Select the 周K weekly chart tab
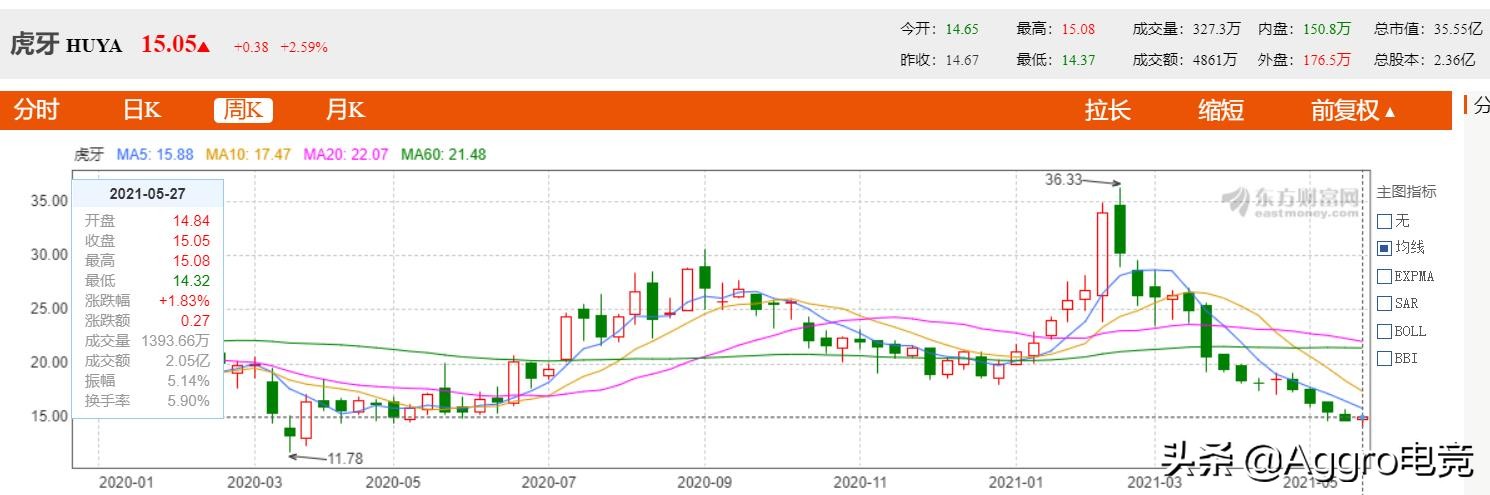Screen dimensions: 1490x495 coord(243,110)
